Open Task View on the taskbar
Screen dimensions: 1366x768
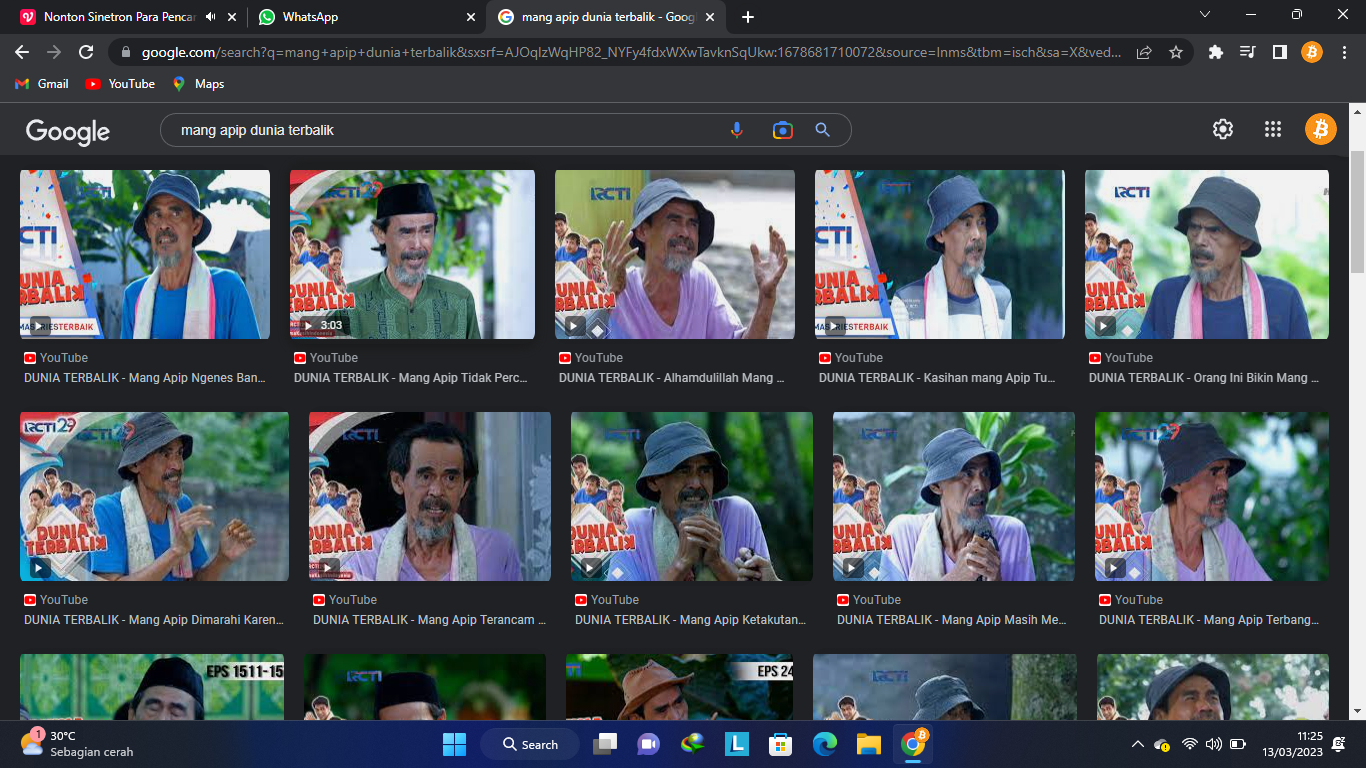[605, 744]
